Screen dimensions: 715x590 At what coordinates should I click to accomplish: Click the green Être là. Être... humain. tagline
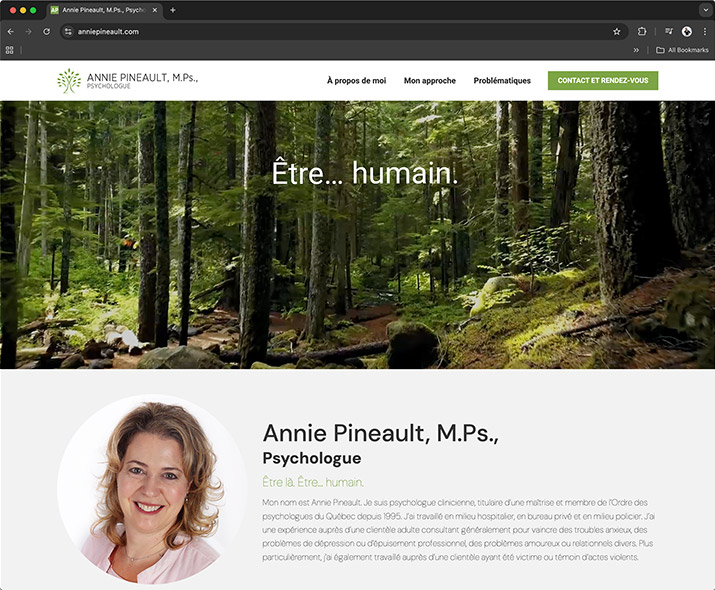click(x=313, y=482)
